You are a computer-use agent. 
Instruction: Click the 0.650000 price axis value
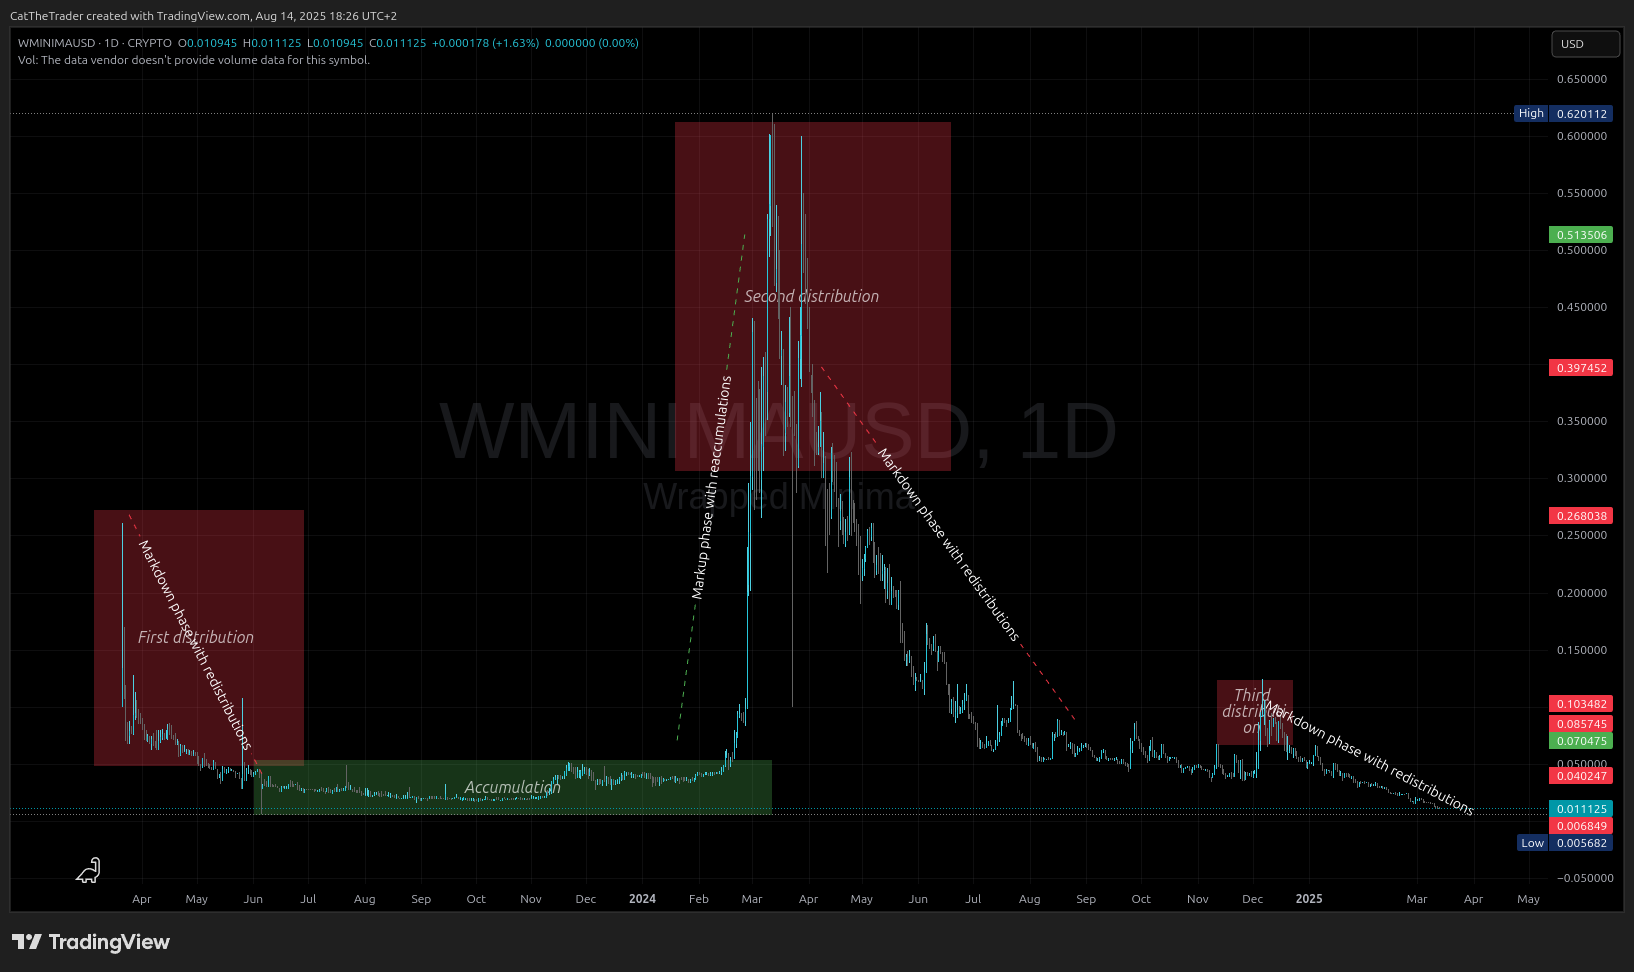(1582, 79)
